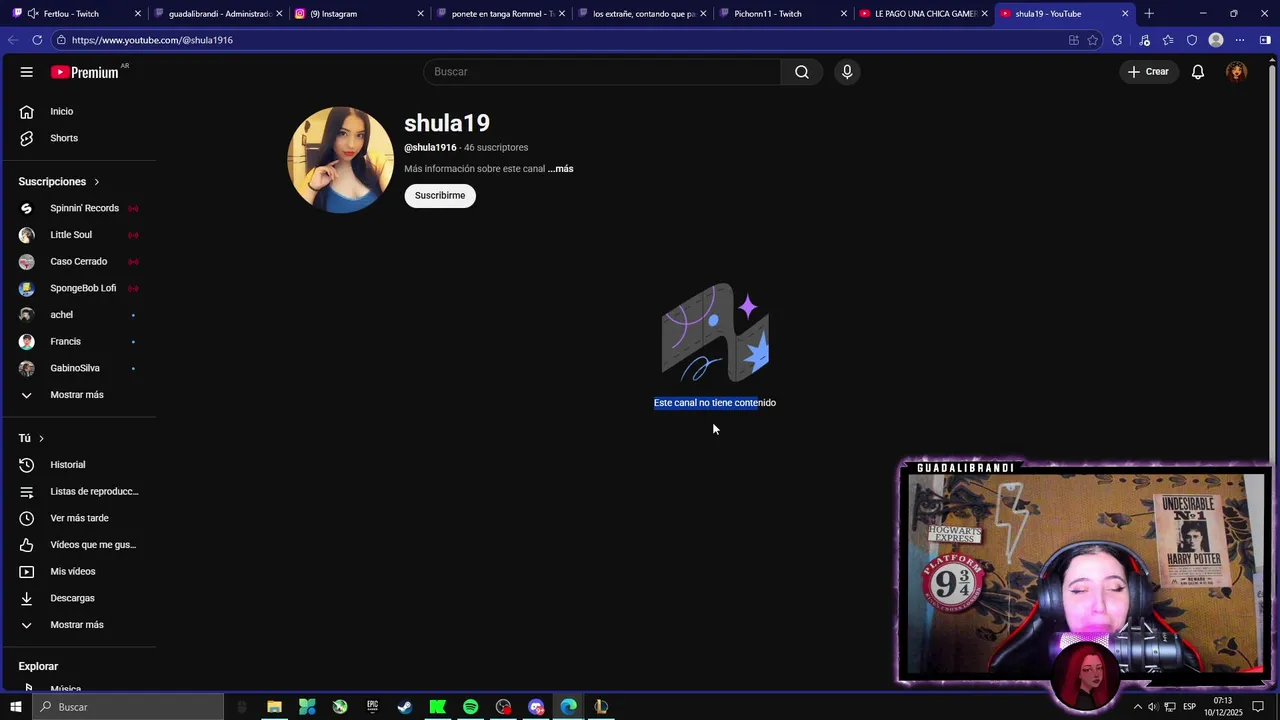This screenshot has width=1280, height=720.
Task: Open League of Legends from taskbar
Action: 601,707
